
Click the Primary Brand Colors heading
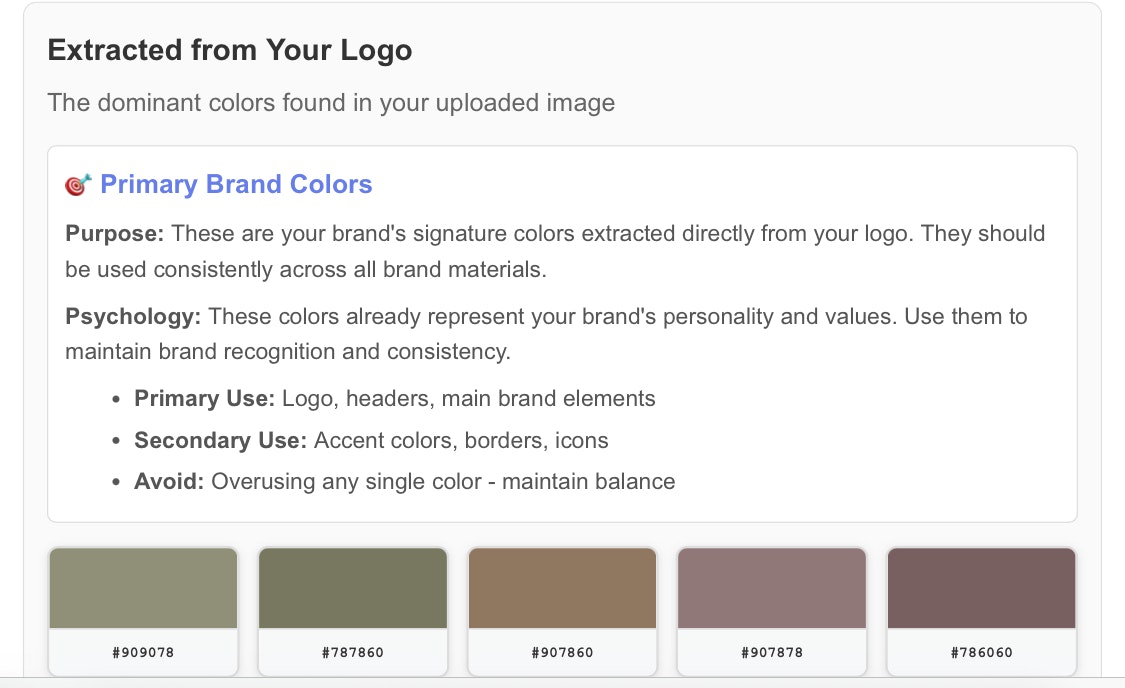click(x=236, y=184)
